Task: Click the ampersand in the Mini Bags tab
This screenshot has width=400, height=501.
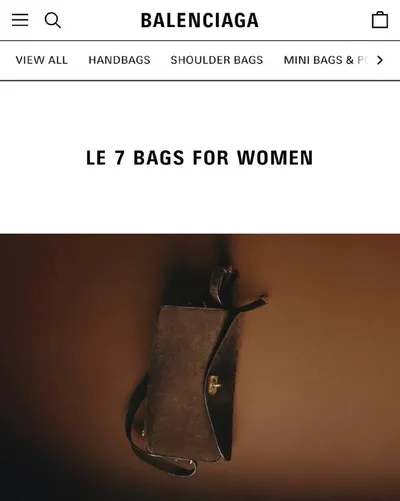Action: 349,60
